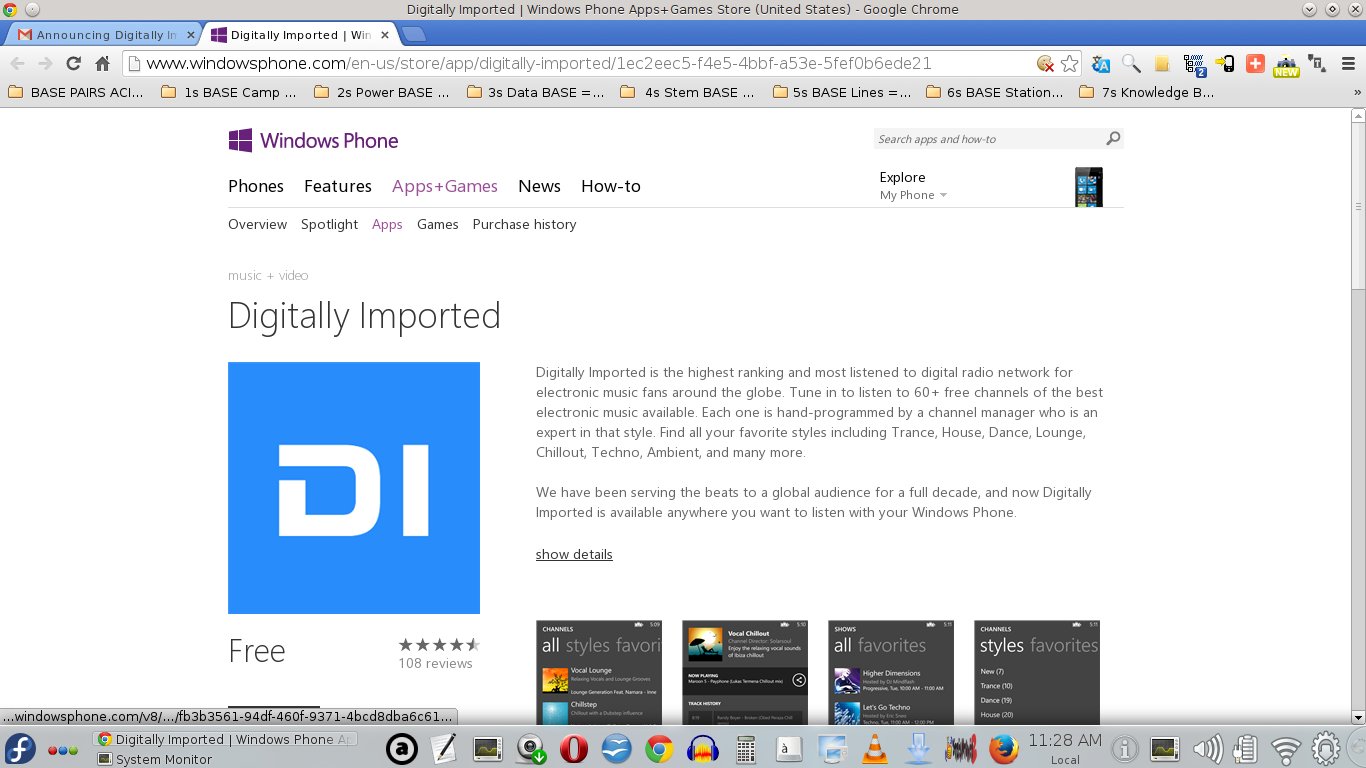
Task: Reload the page in Chrome
Action: 73,63
